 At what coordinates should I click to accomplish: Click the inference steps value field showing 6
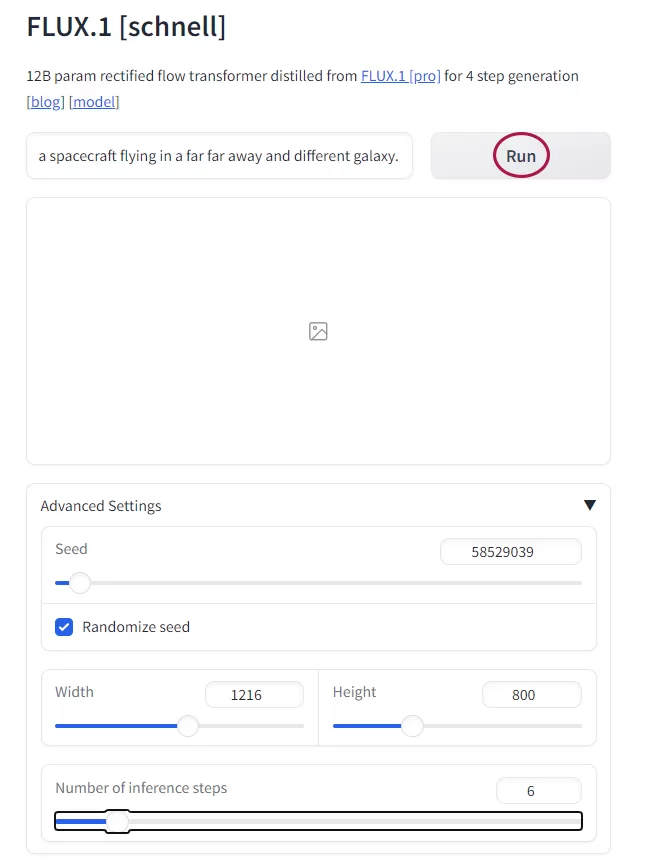[538, 791]
